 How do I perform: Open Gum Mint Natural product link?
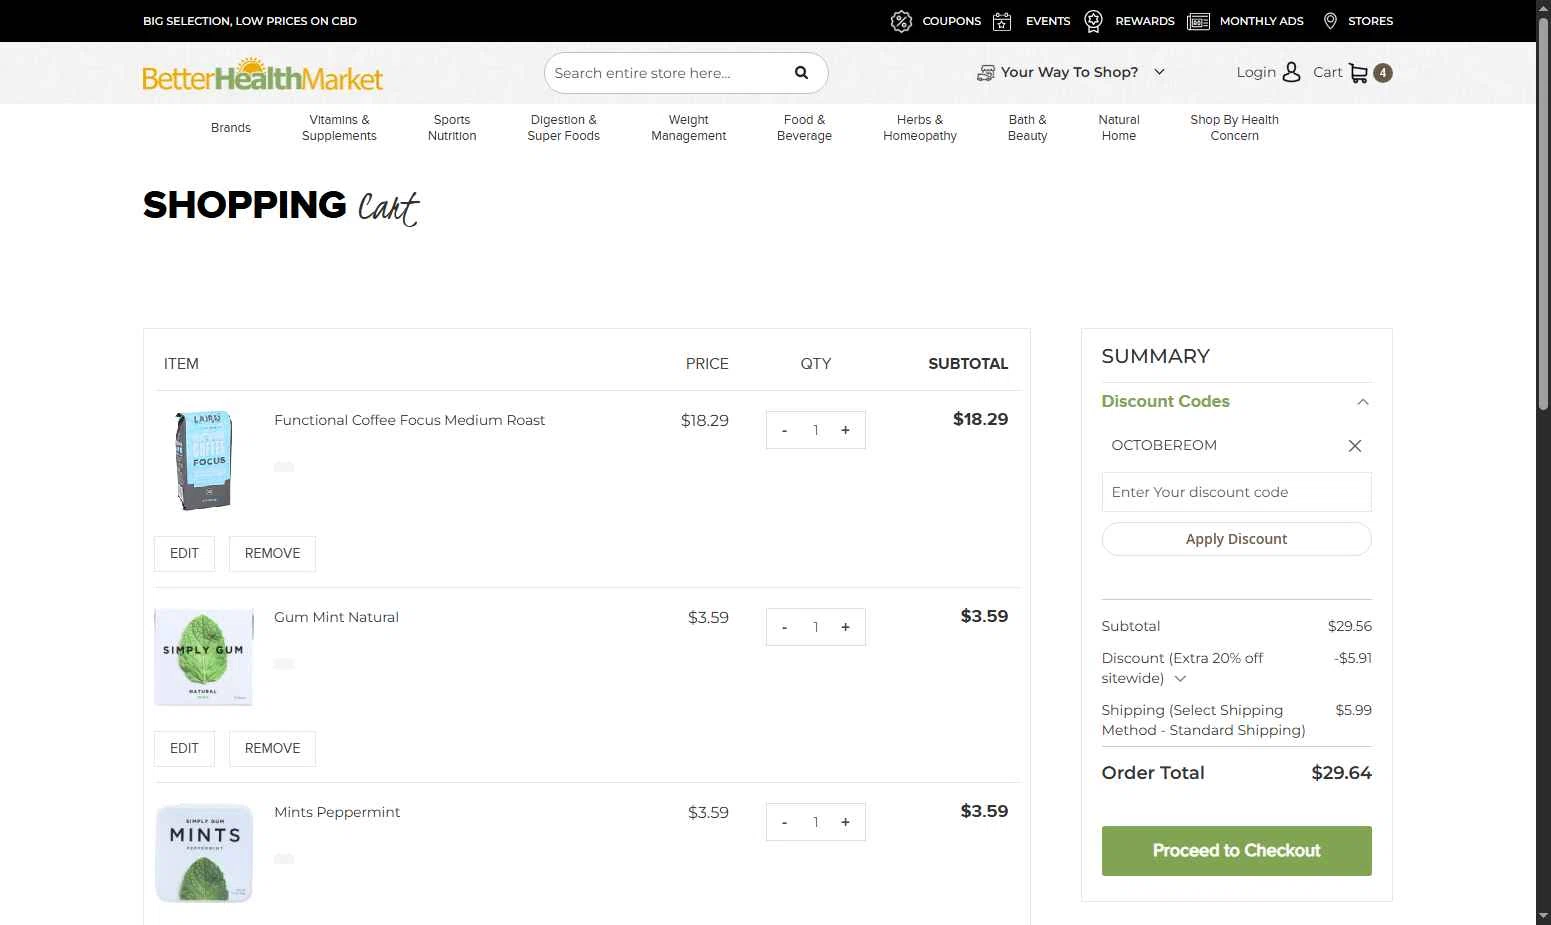336,617
